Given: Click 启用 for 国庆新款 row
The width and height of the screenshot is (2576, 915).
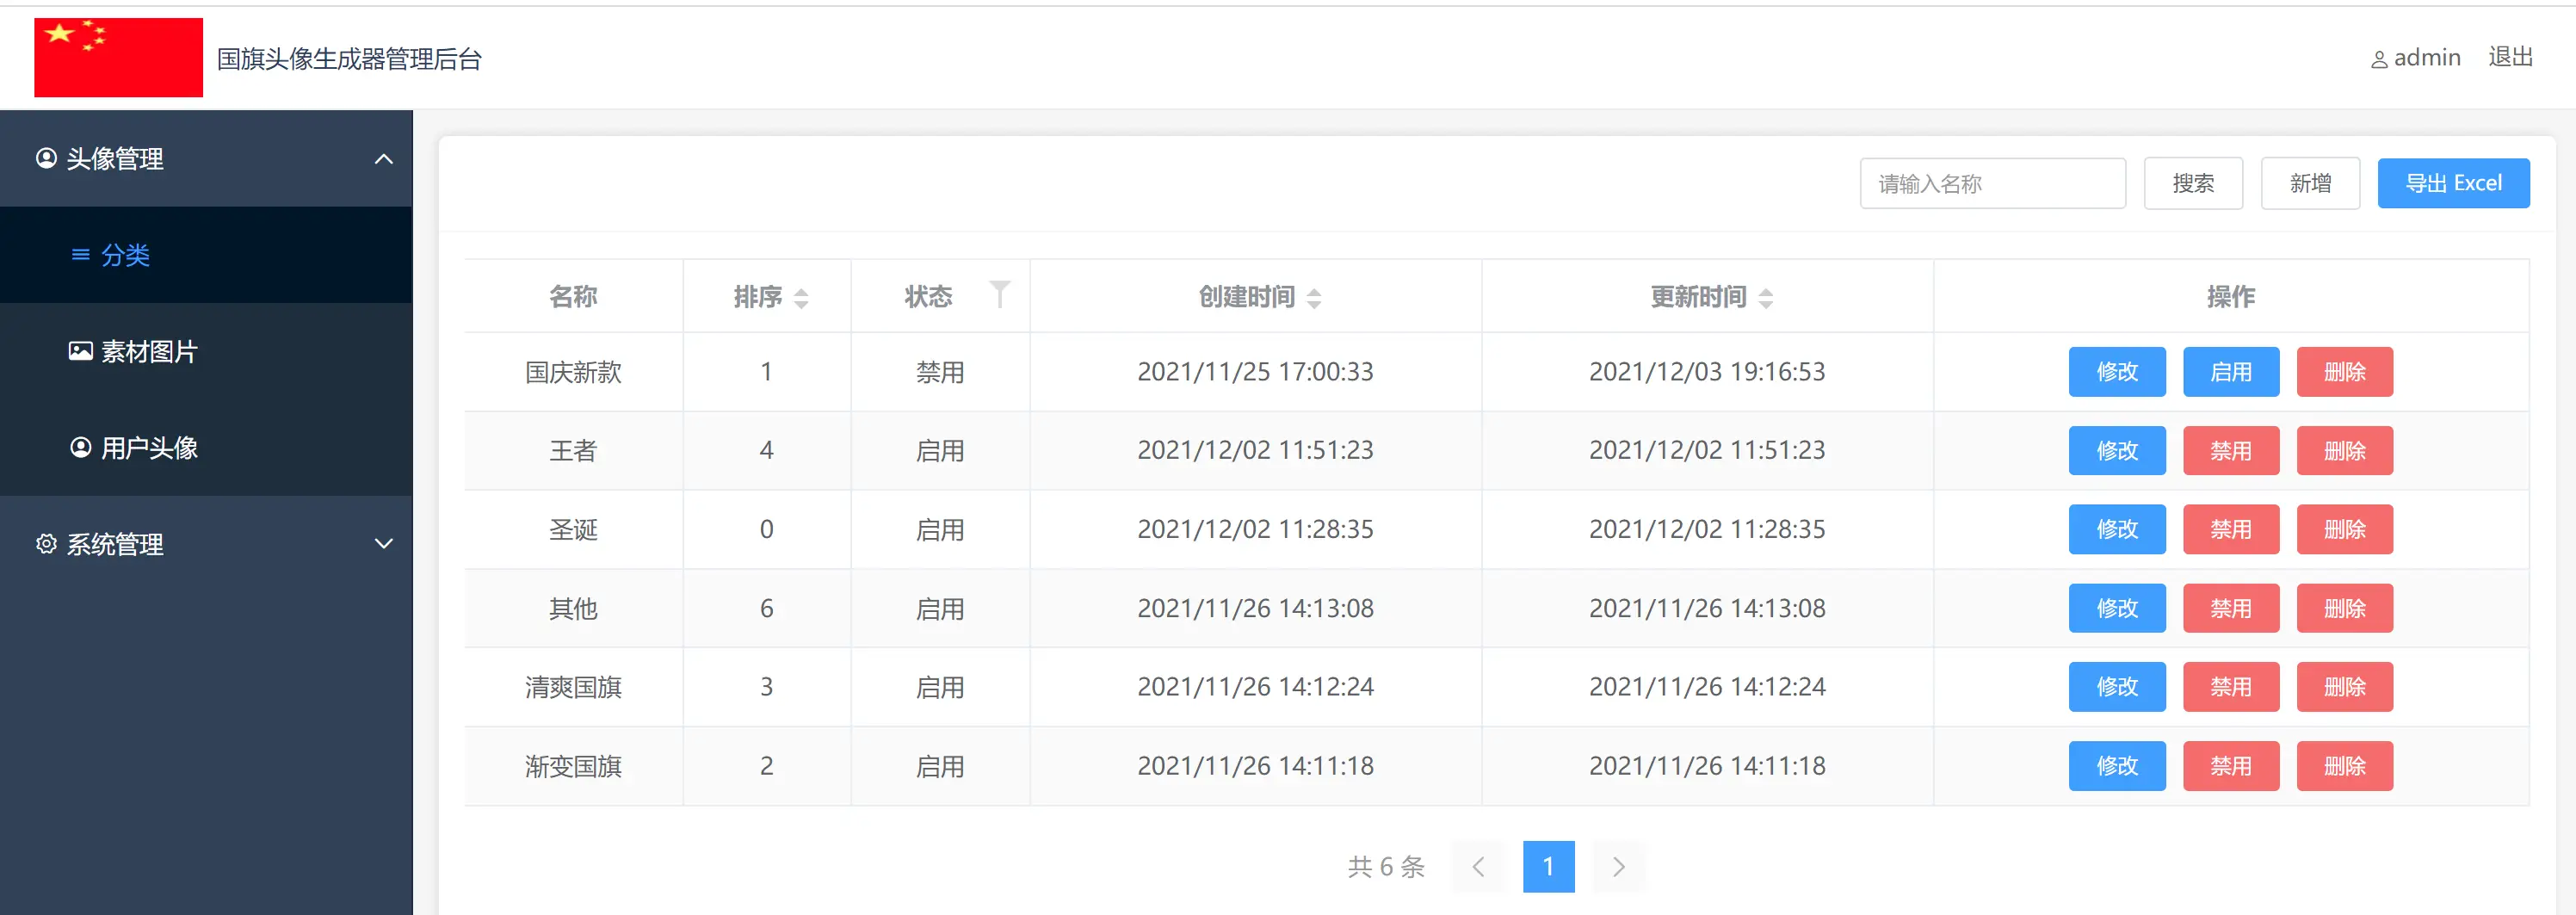Looking at the screenshot, I should tap(2231, 372).
